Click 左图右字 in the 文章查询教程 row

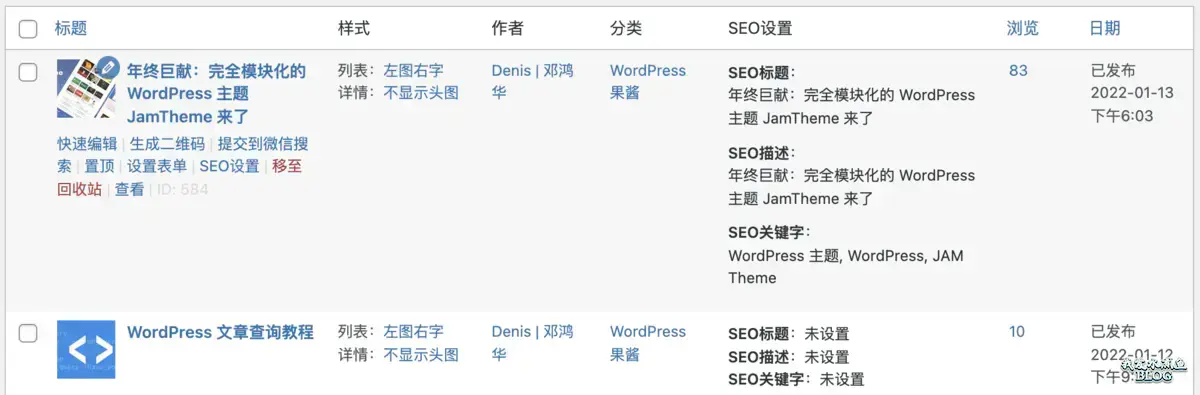tap(413, 332)
